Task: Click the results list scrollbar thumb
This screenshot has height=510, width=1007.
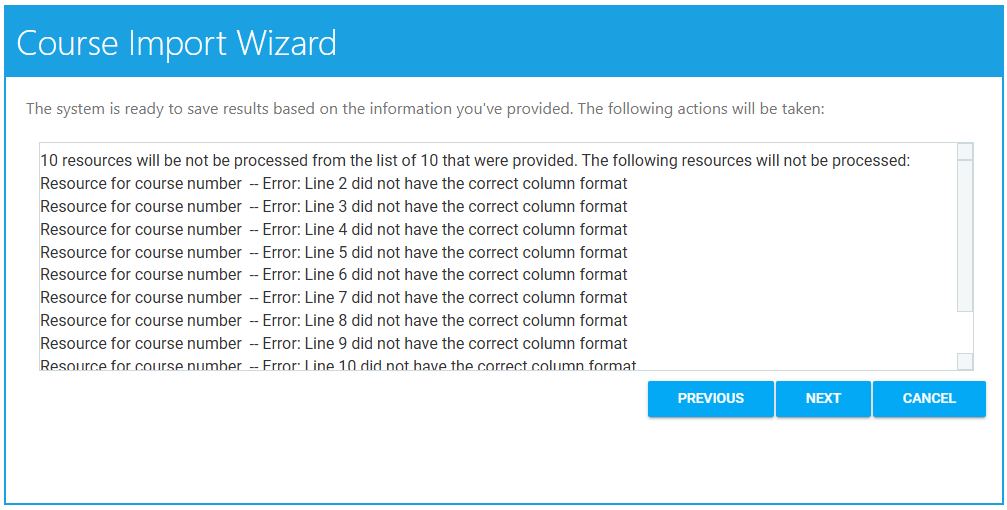Action: click(x=965, y=235)
